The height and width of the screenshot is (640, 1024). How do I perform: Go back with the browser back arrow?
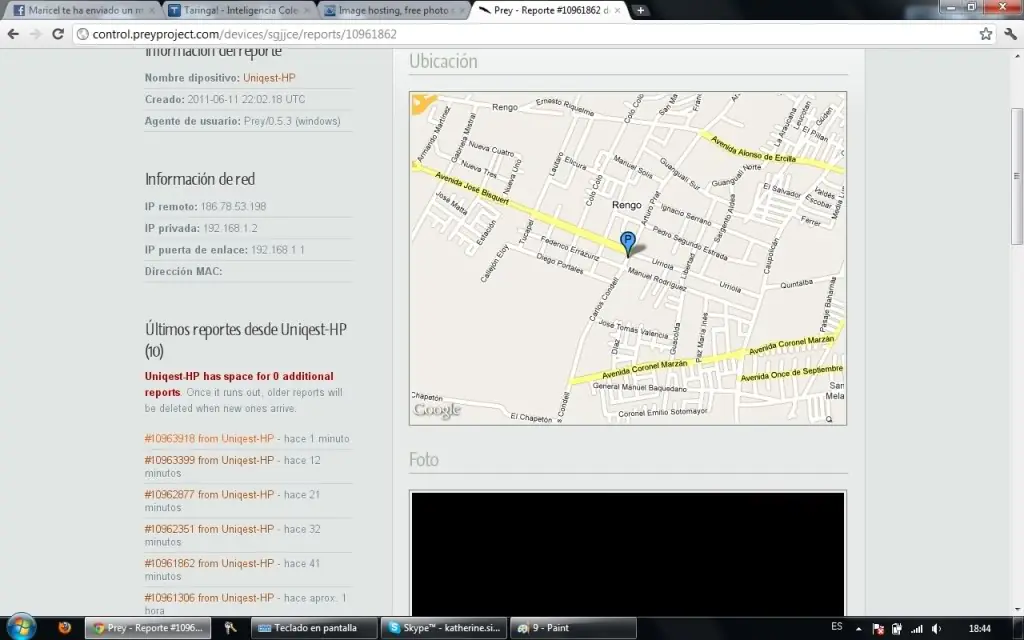pyautogui.click(x=13, y=34)
